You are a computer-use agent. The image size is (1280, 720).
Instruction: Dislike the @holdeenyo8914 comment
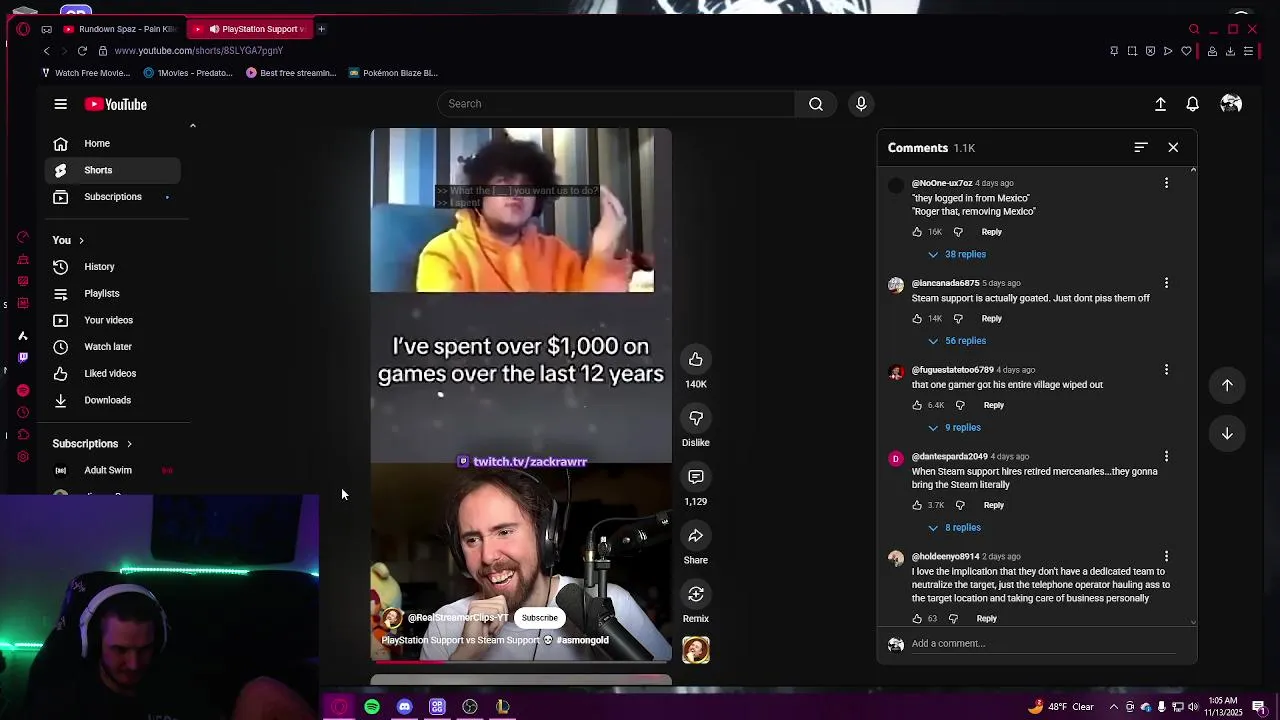(x=953, y=619)
